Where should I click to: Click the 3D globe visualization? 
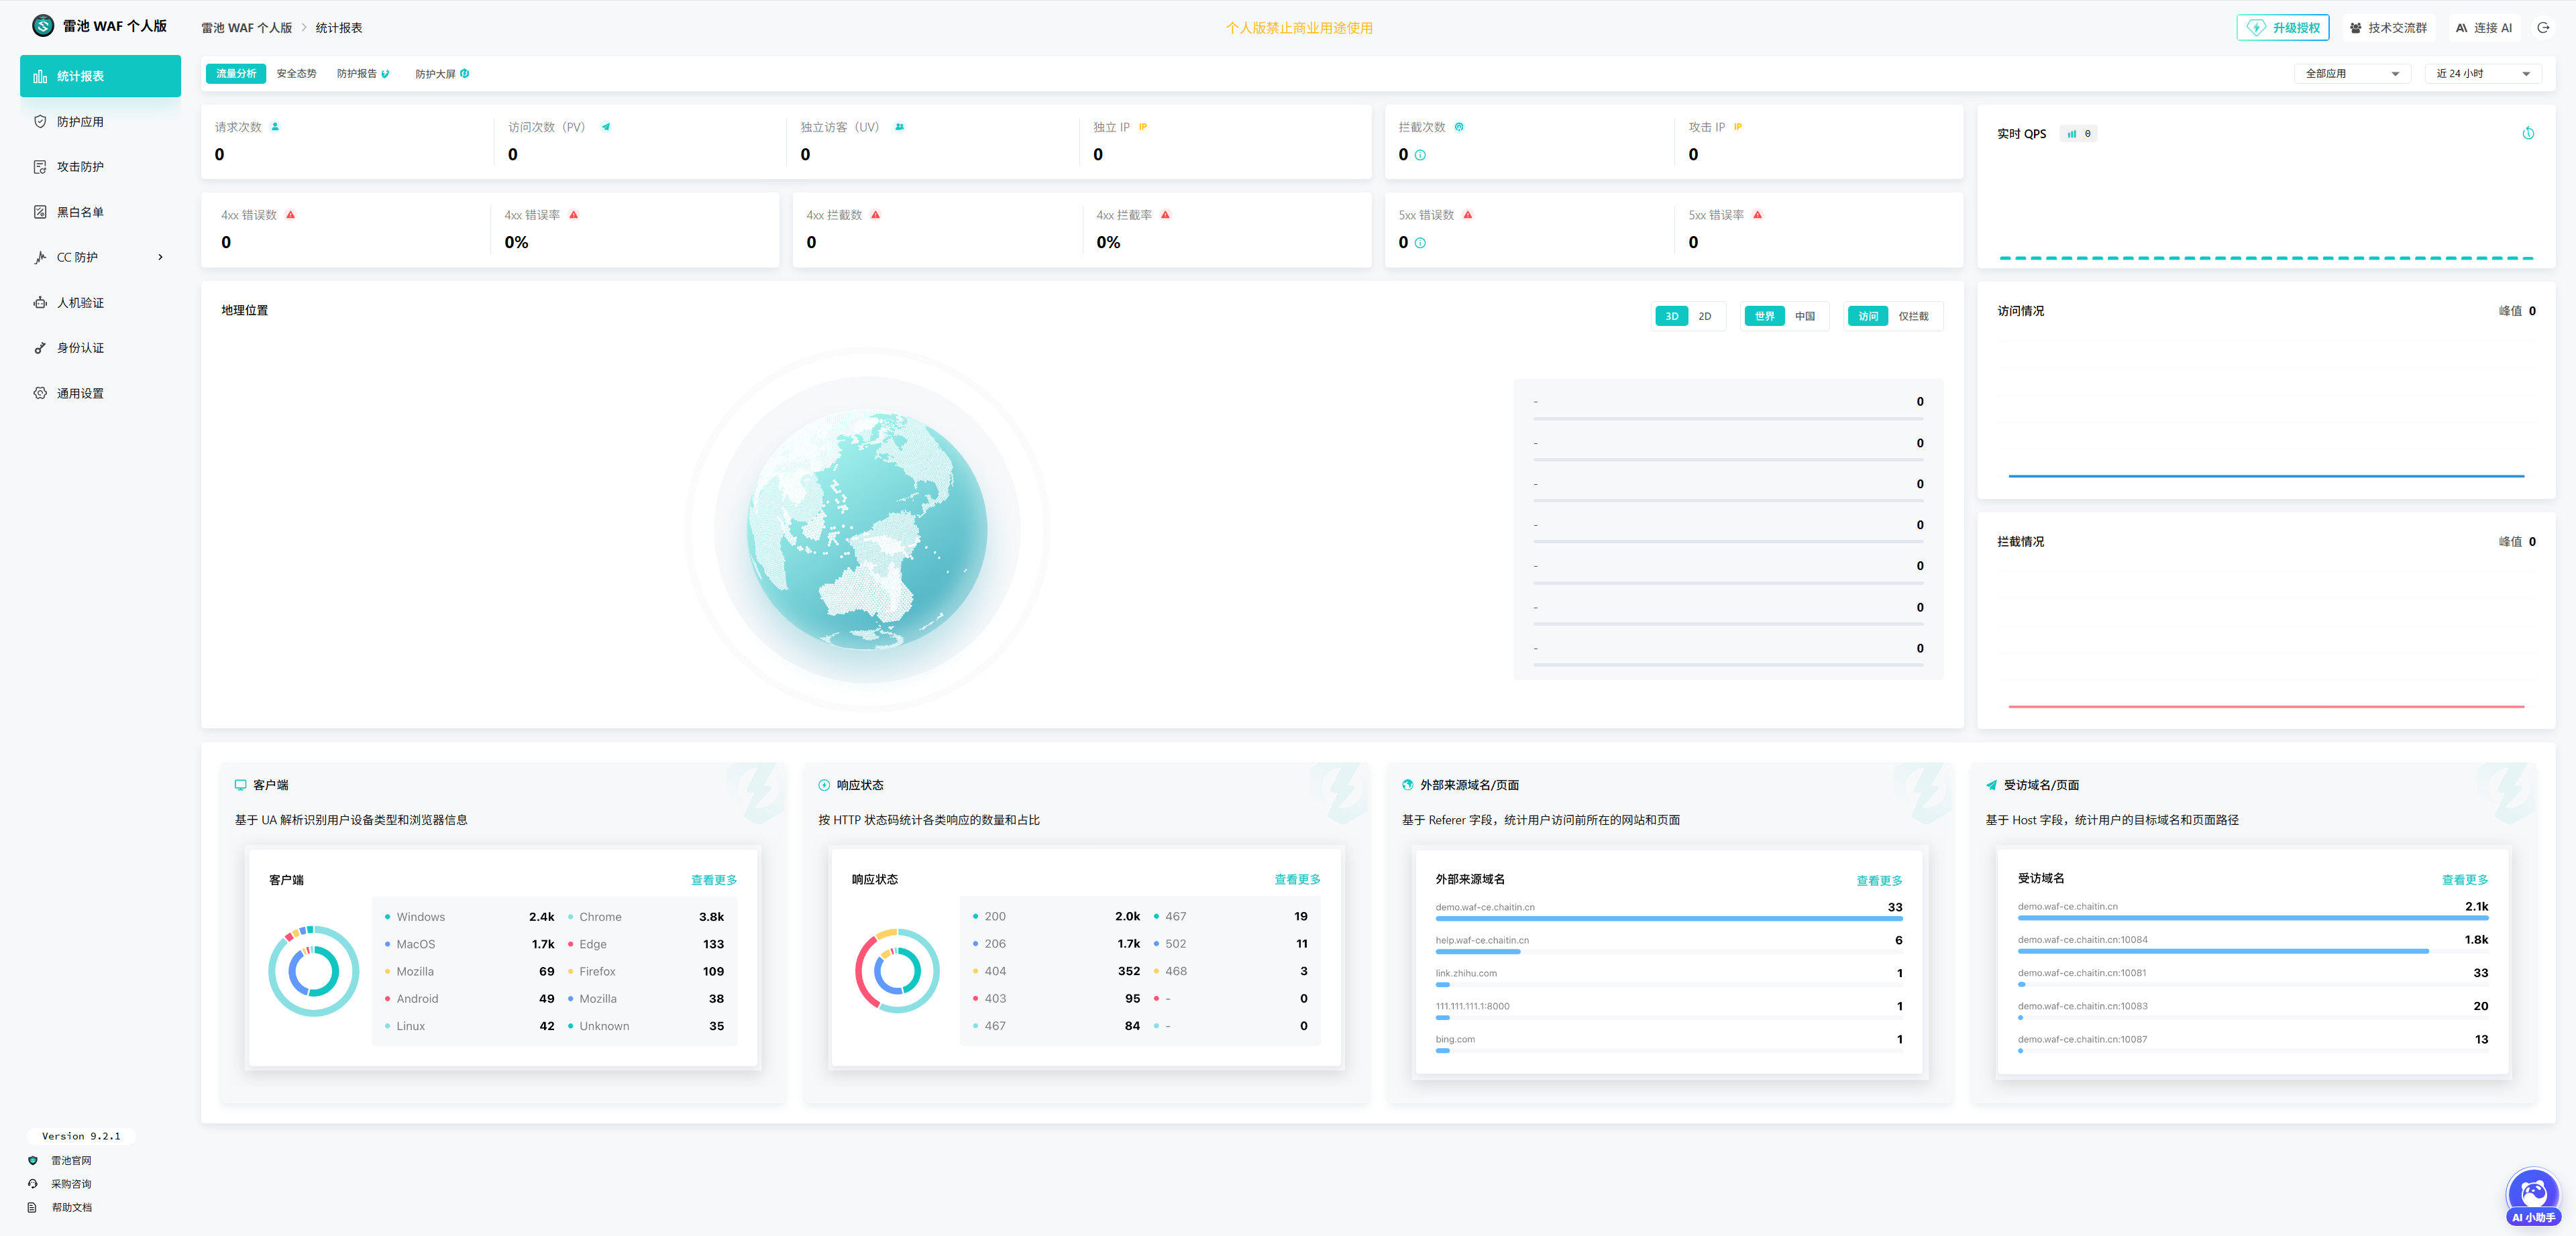(x=866, y=530)
